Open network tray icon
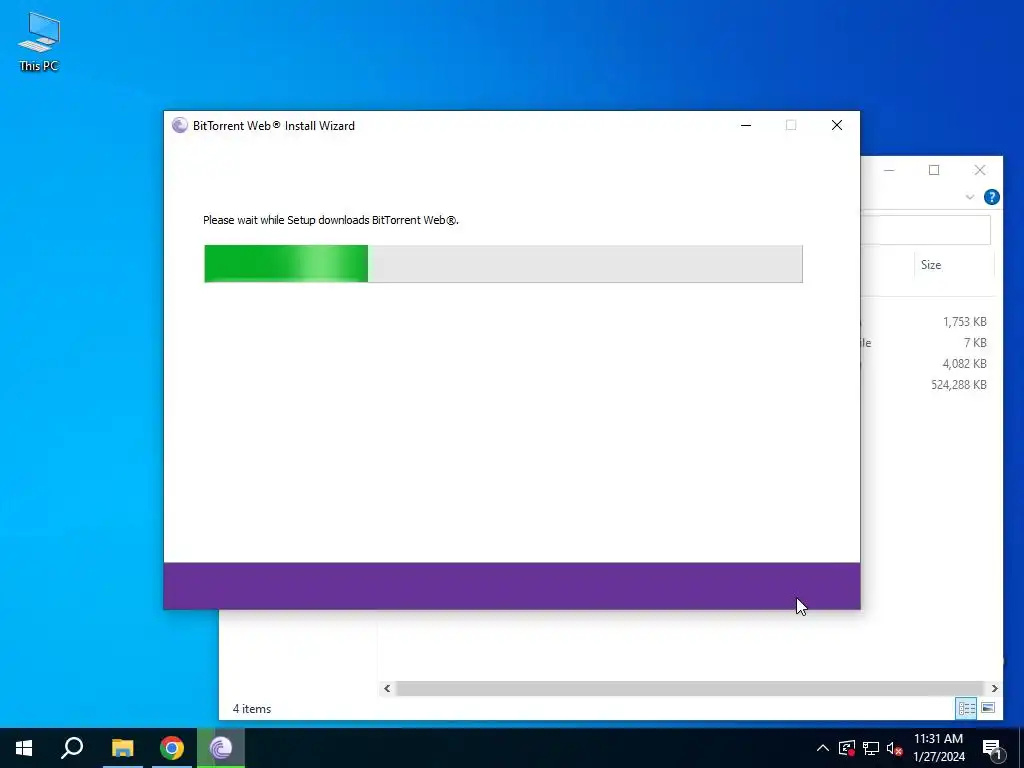The height and width of the screenshot is (768, 1024). coord(871,748)
